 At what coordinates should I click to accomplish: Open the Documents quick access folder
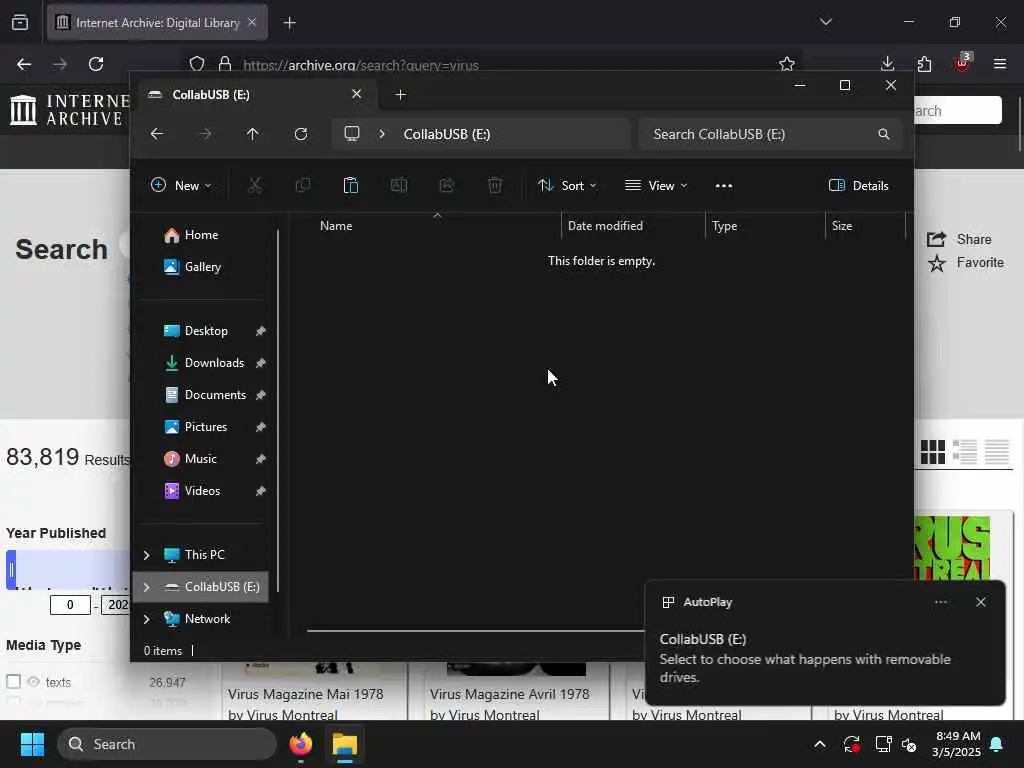[x=215, y=395]
